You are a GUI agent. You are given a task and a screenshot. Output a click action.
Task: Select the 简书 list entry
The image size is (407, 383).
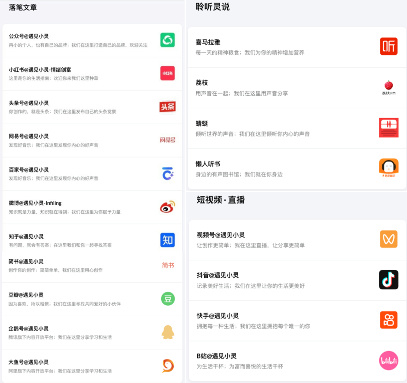(x=92, y=266)
